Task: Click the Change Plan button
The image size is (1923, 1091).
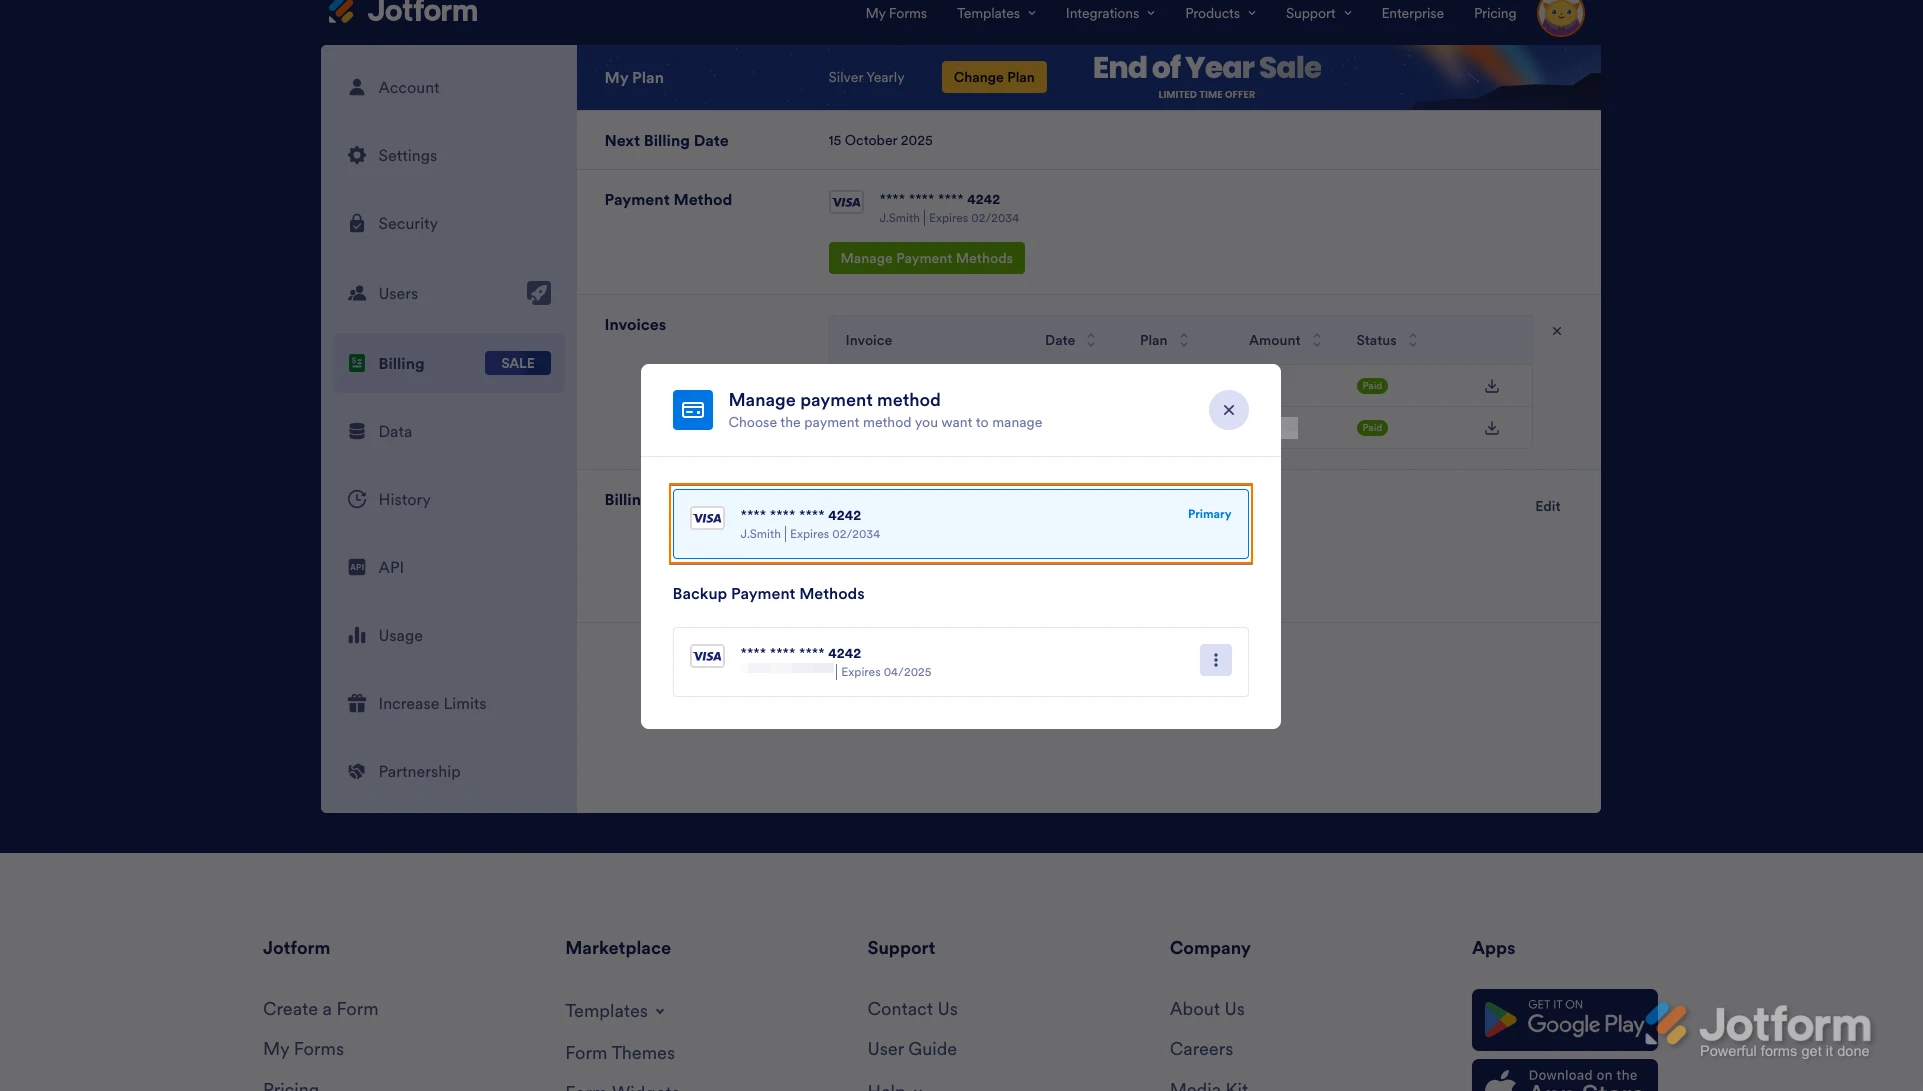Action: pyautogui.click(x=993, y=77)
